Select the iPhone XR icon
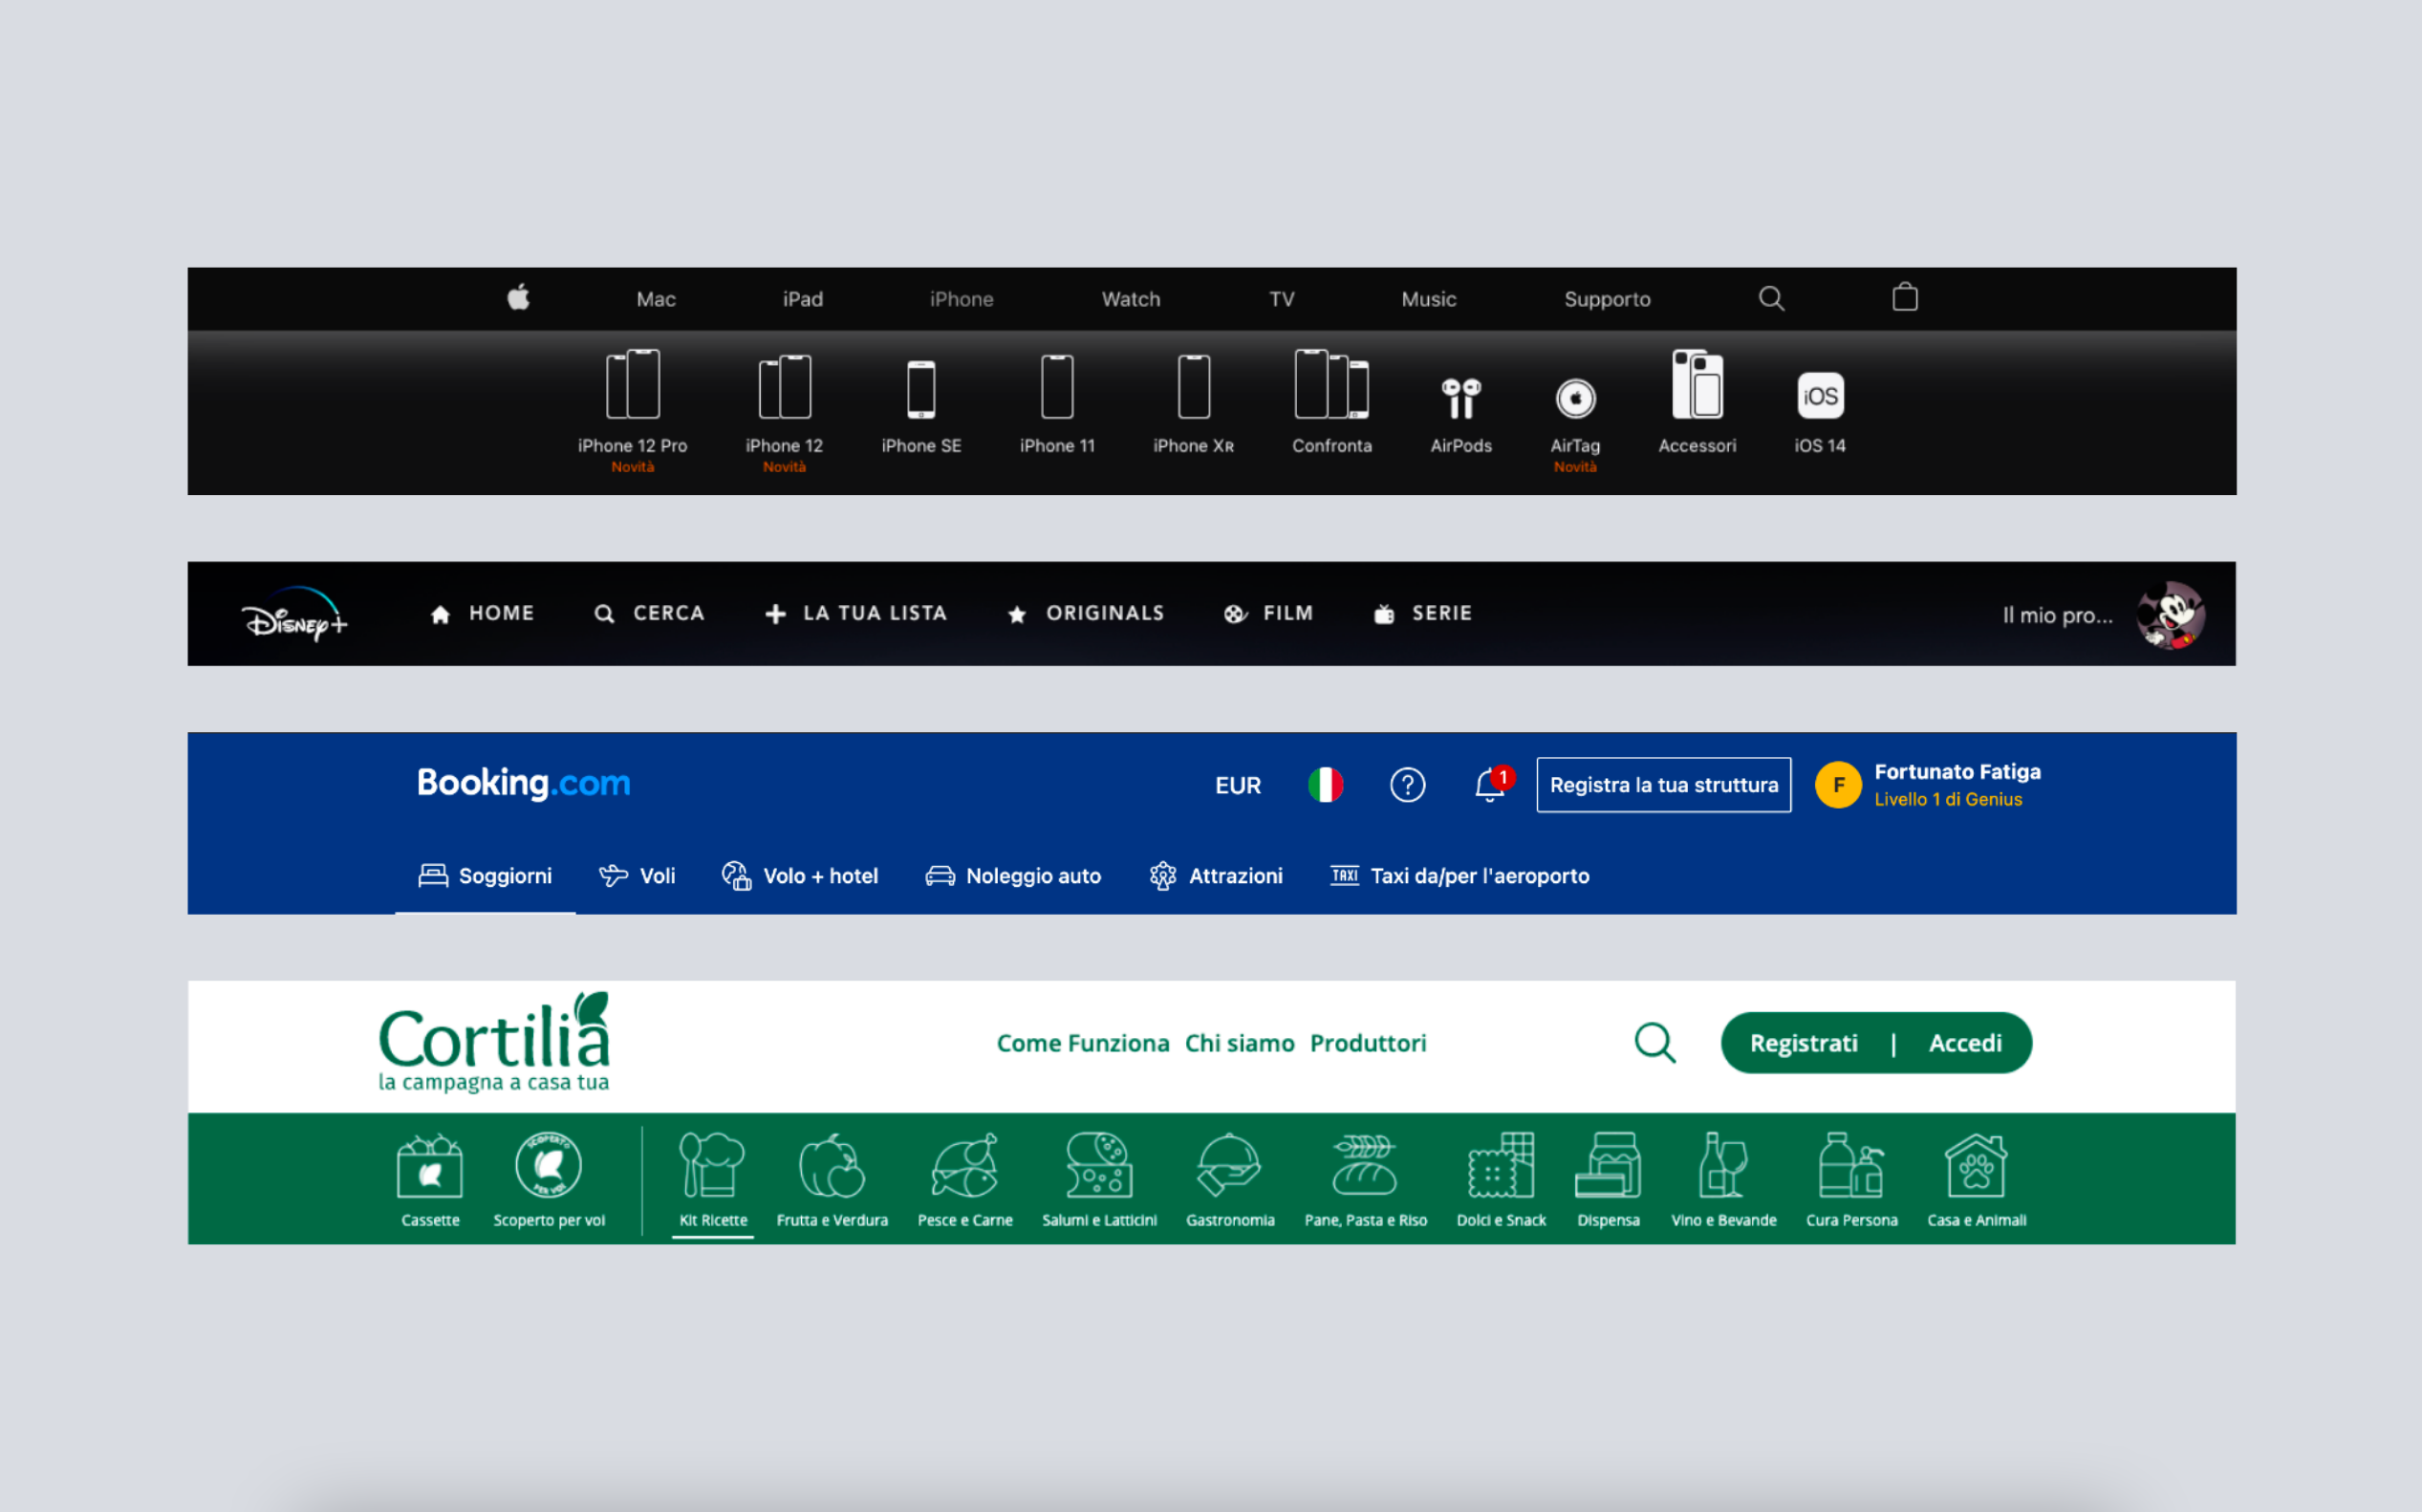 click(1193, 387)
